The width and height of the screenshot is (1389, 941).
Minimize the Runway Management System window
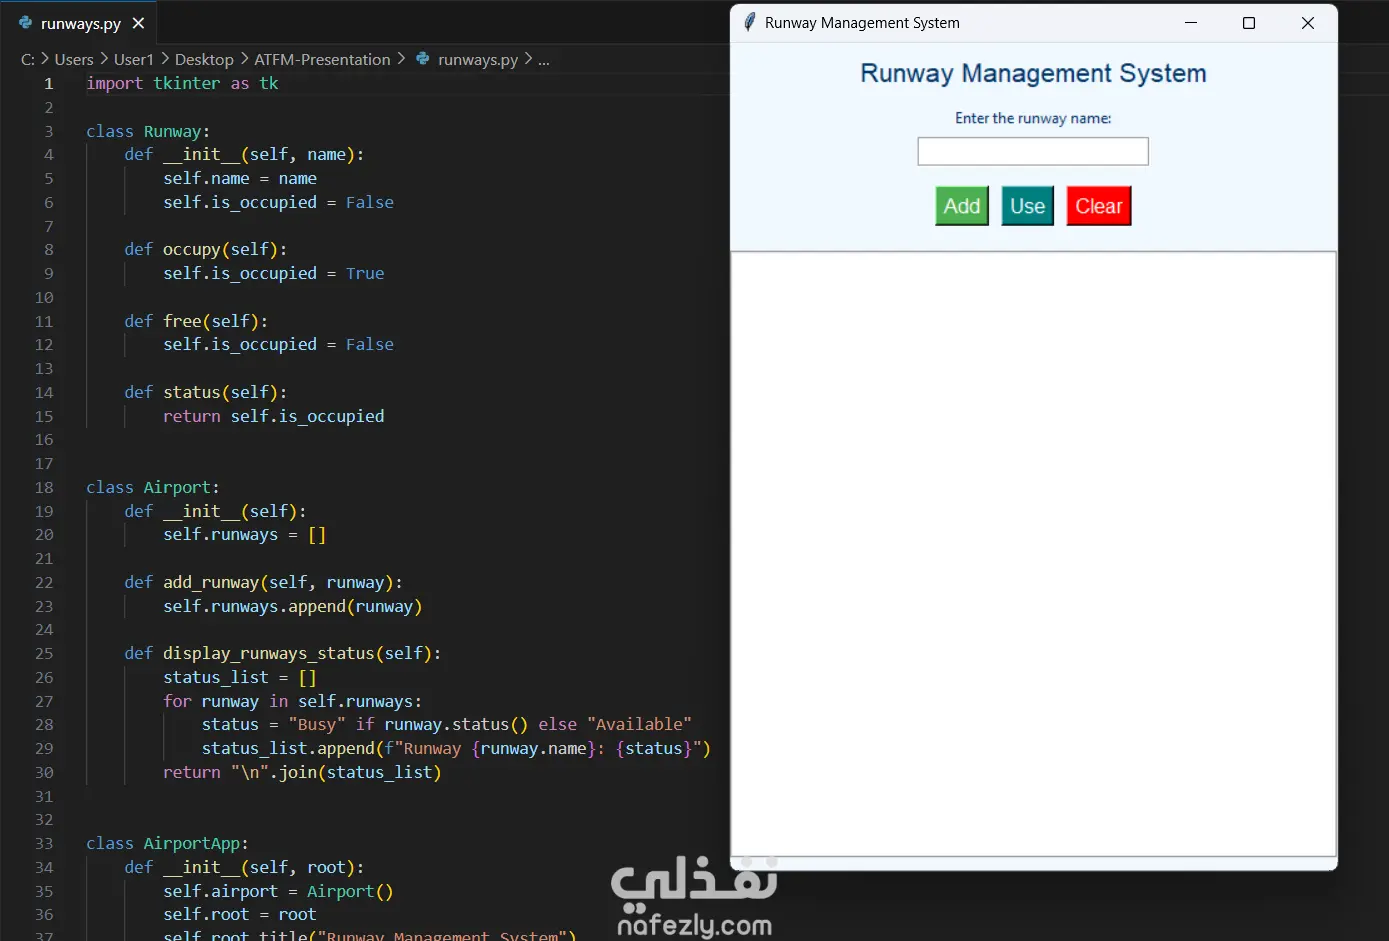(1191, 23)
